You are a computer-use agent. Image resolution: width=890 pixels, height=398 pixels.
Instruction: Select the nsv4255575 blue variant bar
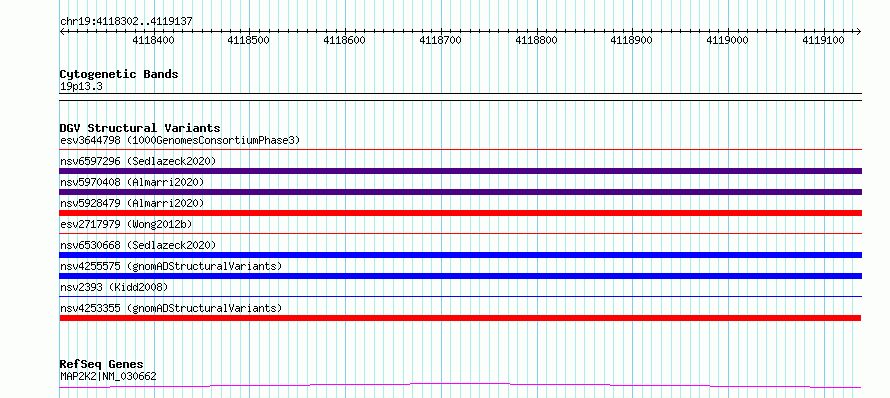coord(460,276)
